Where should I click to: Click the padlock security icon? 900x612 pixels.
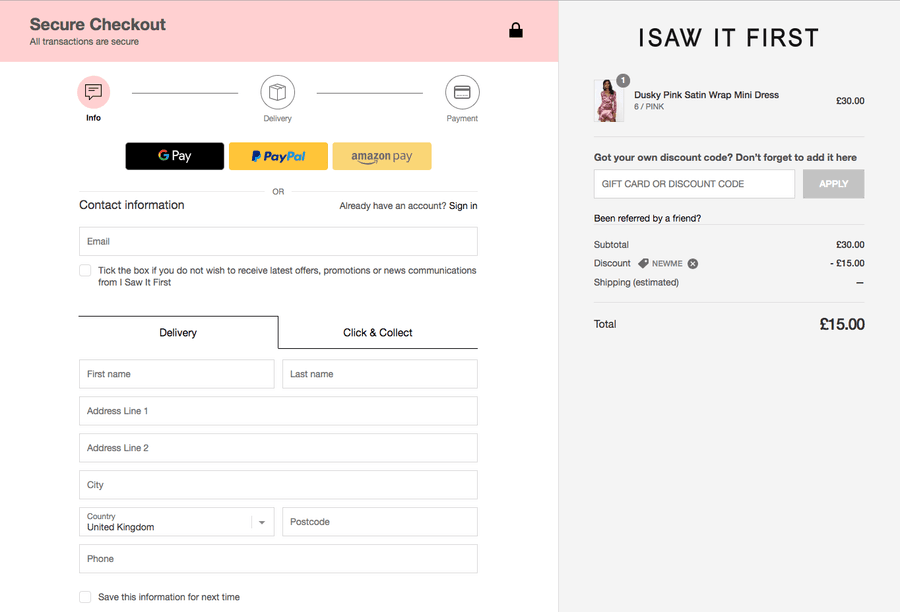(516, 30)
